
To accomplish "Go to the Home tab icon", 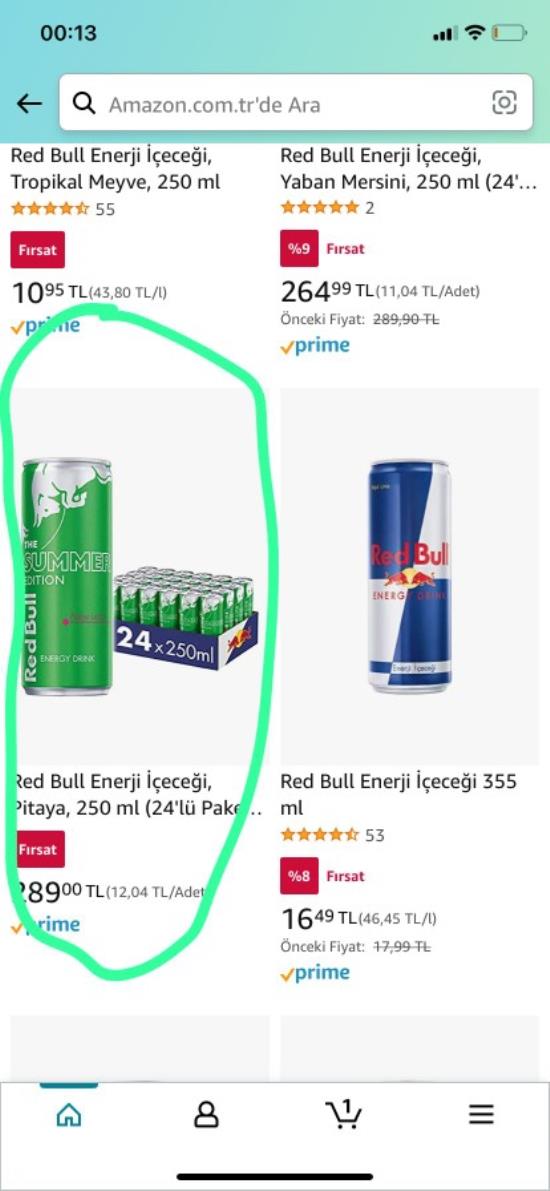I will coord(69,1114).
